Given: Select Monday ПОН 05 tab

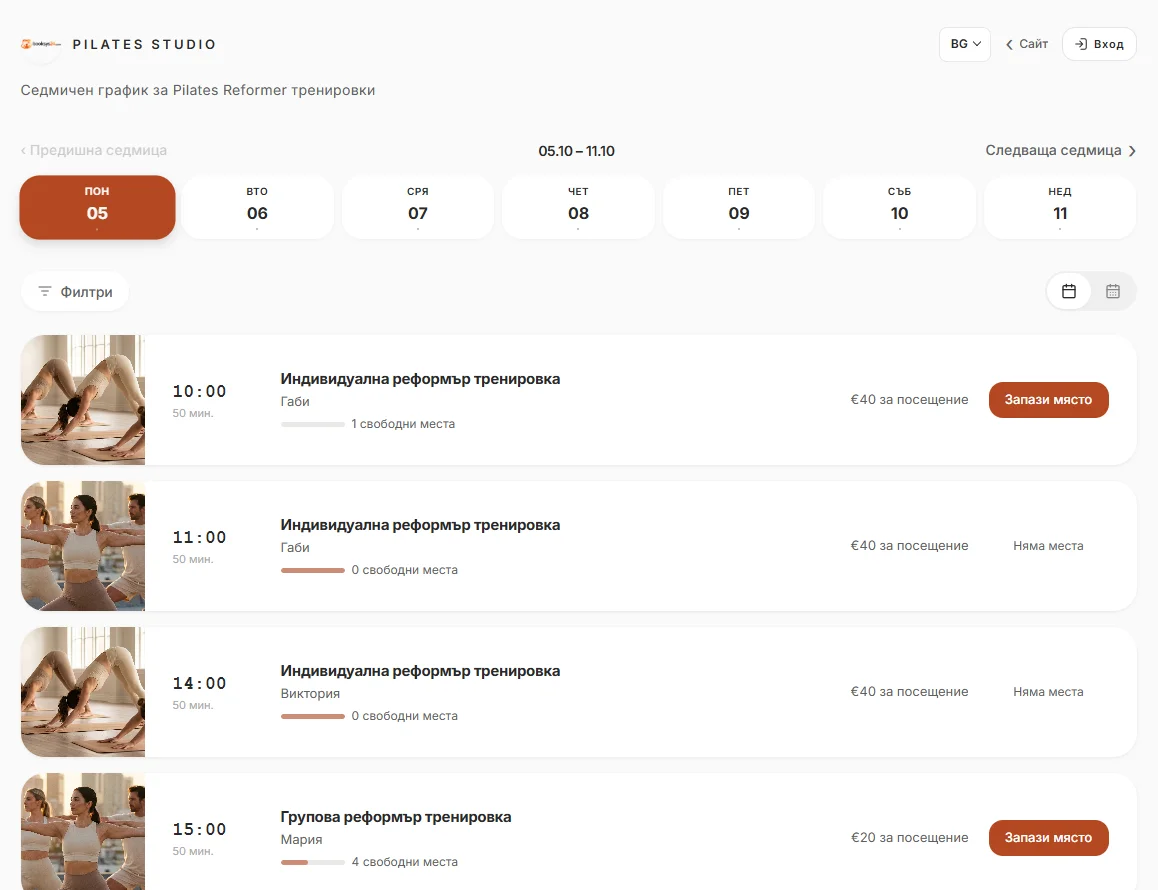Looking at the screenshot, I should [97, 208].
